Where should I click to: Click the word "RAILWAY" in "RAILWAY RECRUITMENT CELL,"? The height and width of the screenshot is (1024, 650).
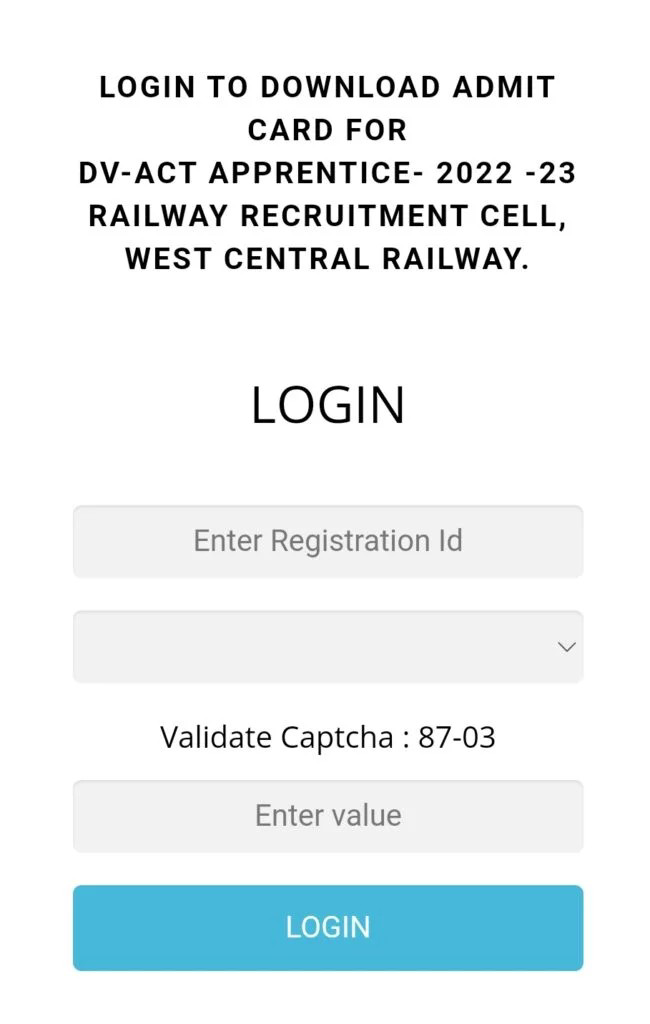point(152,216)
